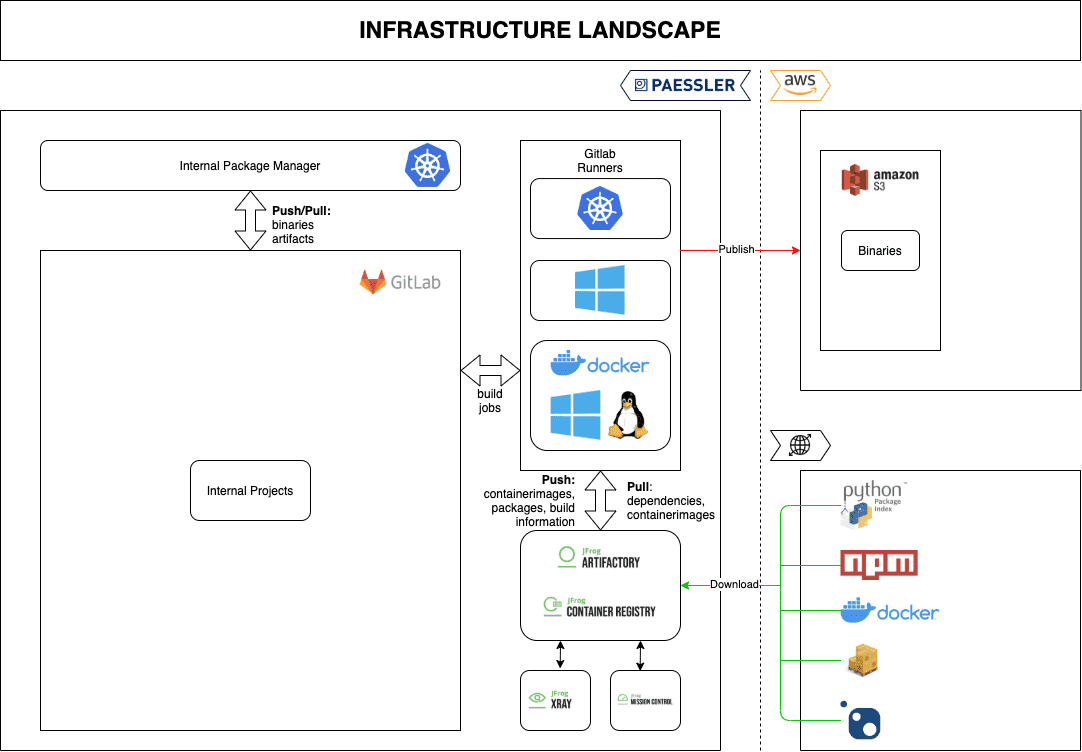
Task: Select the Internal Projects box
Action: pyautogui.click(x=250, y=491)
